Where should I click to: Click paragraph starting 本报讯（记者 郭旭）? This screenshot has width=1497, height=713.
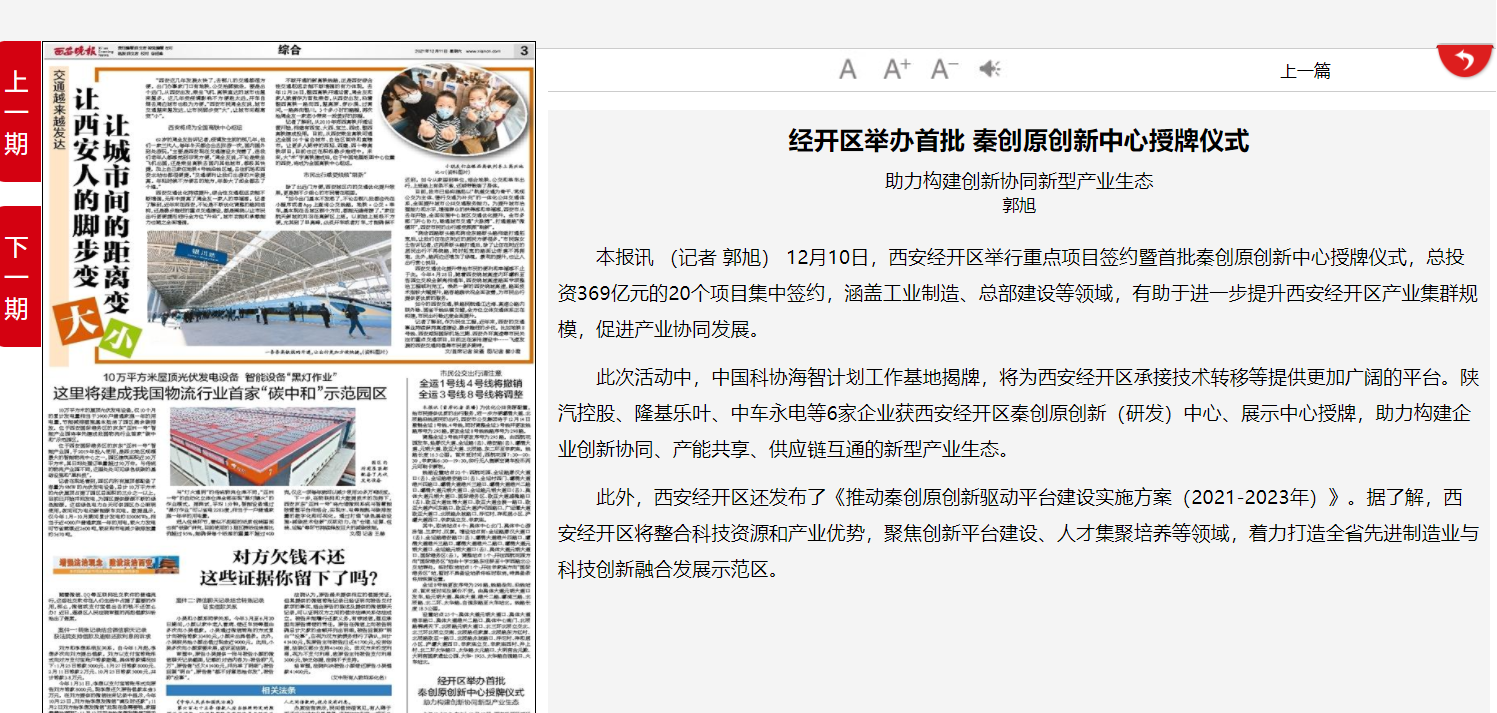tap(1018, 293)
